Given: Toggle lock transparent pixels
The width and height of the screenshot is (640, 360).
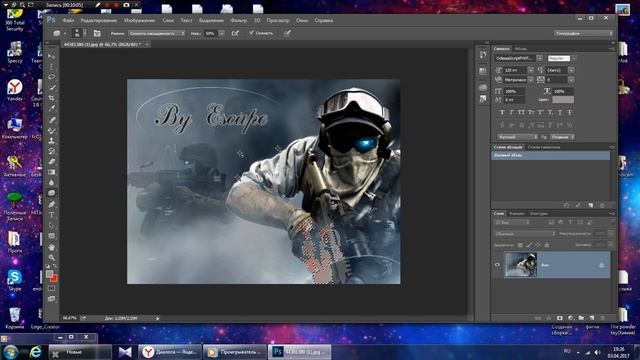Looking at the screenshot, I should [520, 245].
